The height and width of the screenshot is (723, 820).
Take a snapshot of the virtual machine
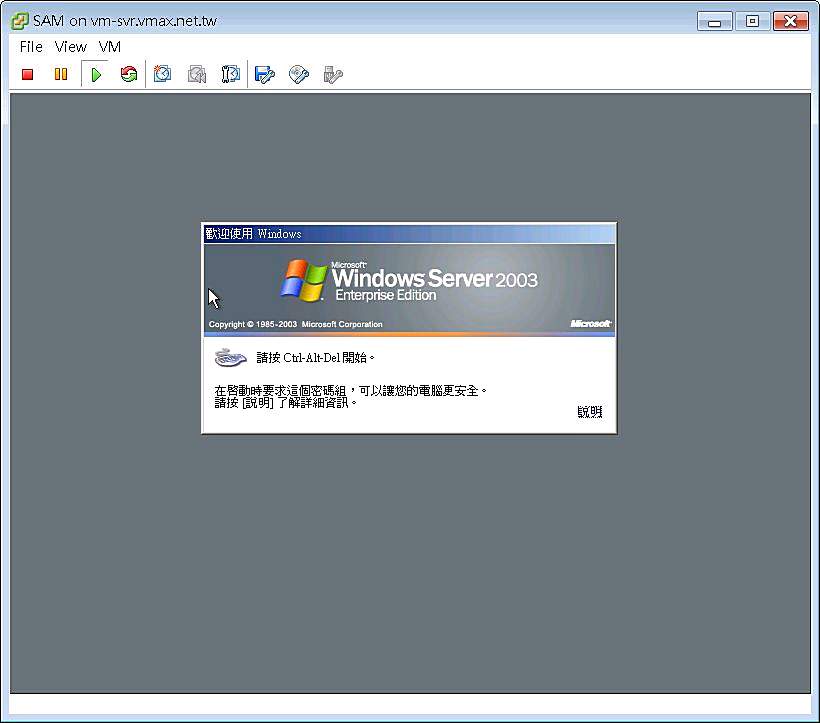[163, 74]
